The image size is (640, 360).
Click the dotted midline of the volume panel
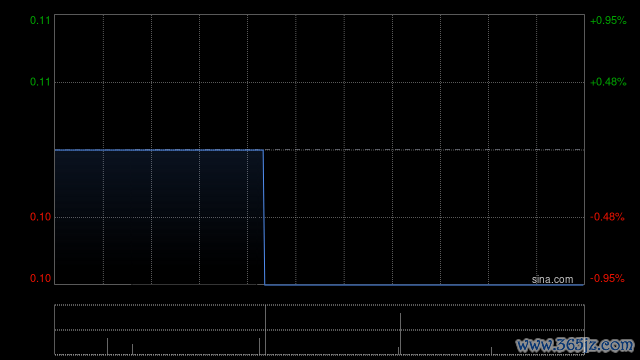[320, 330]
